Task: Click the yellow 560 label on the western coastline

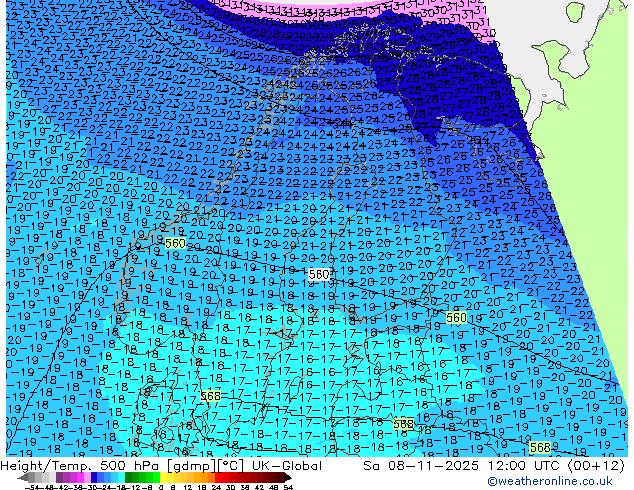Action: [x=175, y=243]
